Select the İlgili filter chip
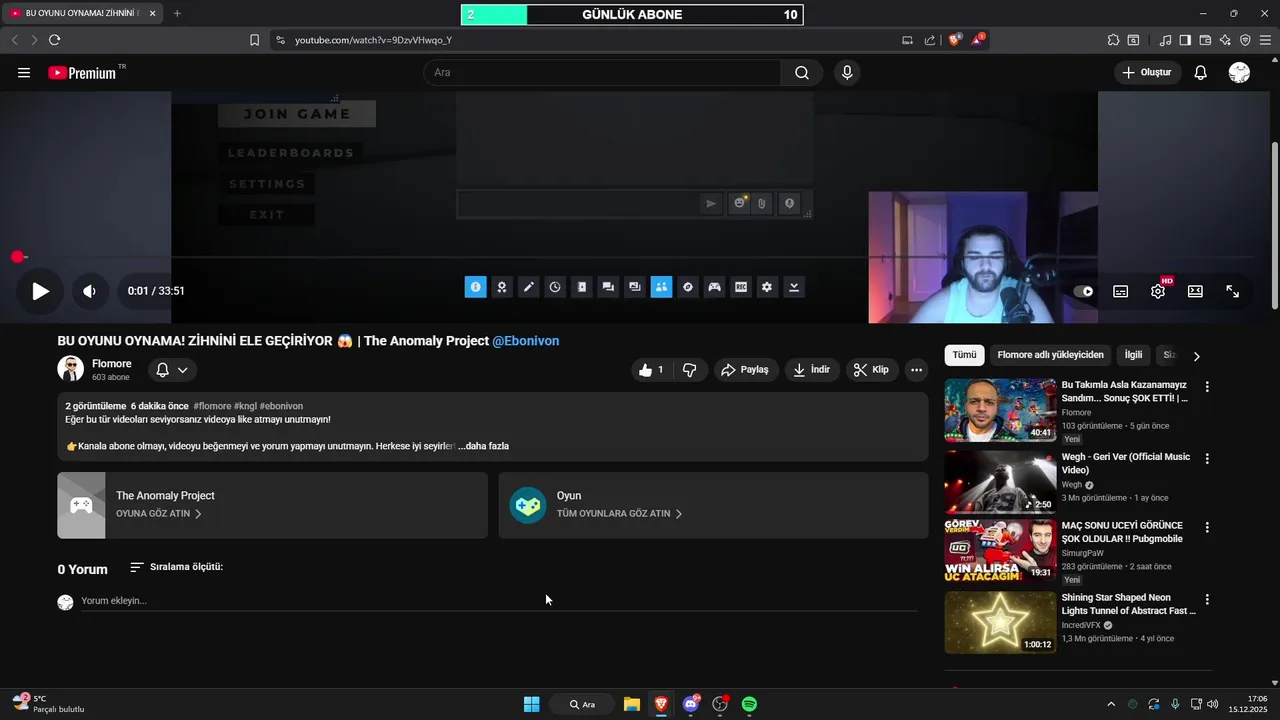 [x=1133, y=355]
